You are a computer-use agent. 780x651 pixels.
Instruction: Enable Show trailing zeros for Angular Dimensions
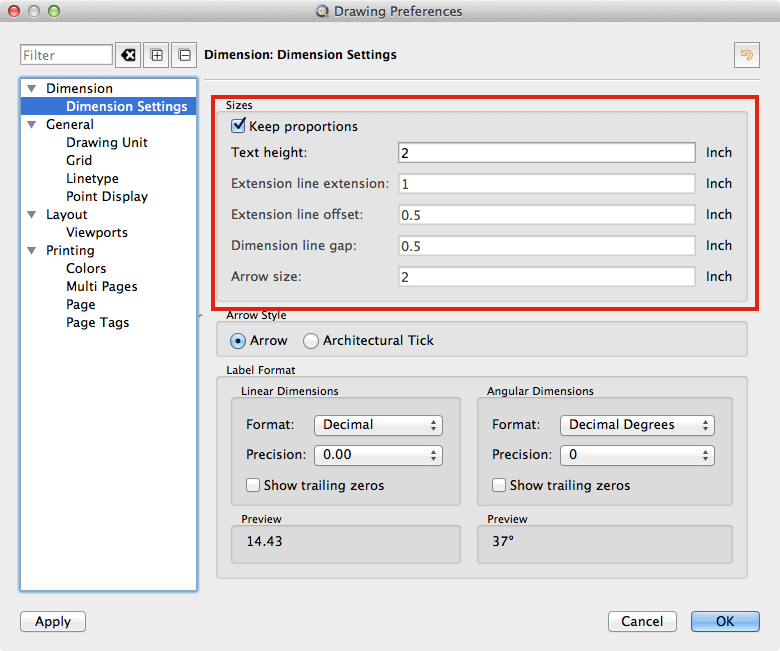[x=499, y=485]
